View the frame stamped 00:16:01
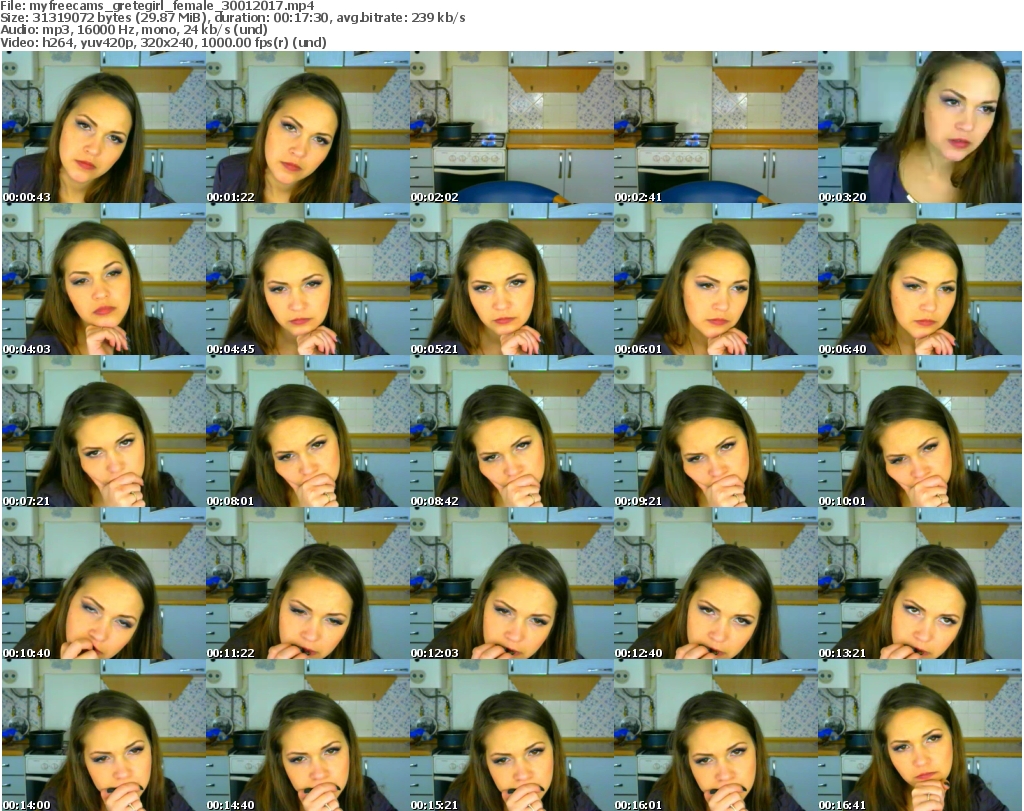 715,735
